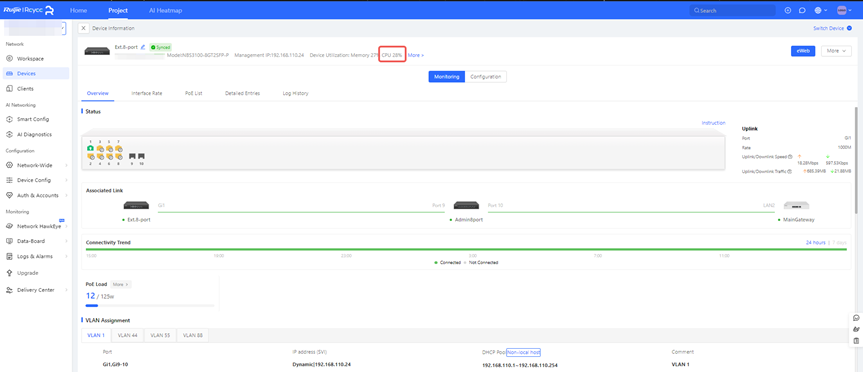
Task: Switch to the Monitoring view
Action: pyautogui.click(x=446, y=77)
